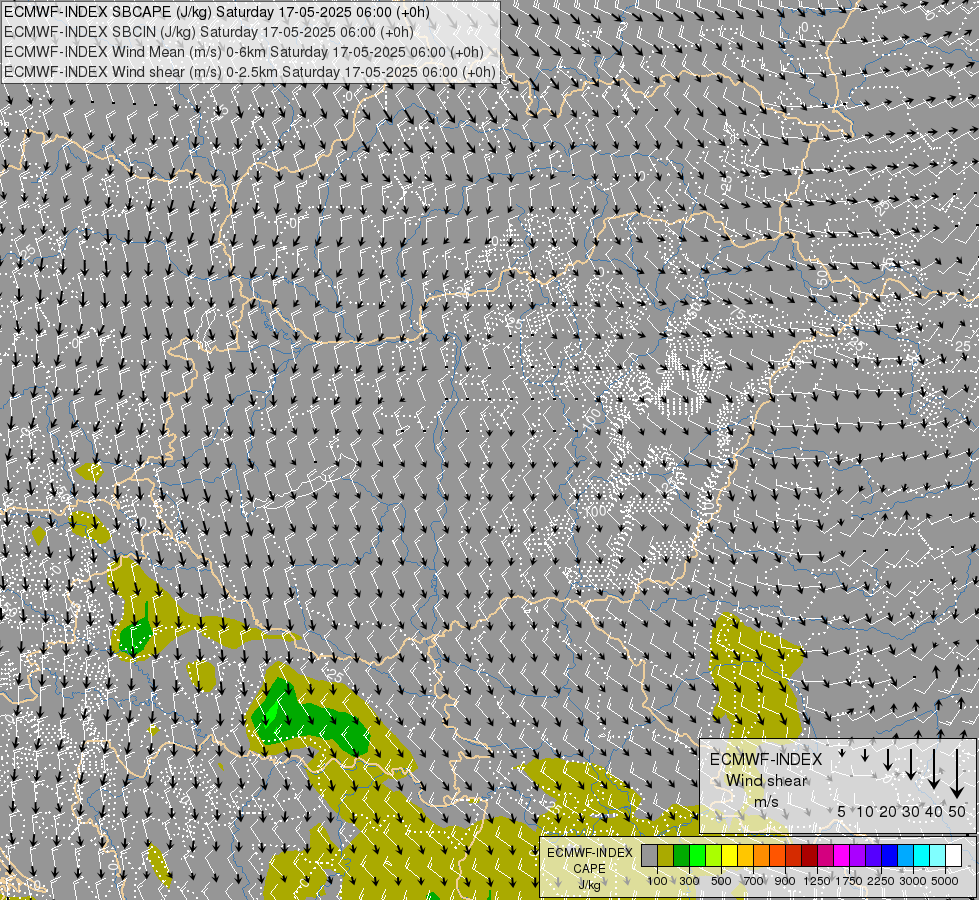Click the 50 value in wind shear legend
979x900 pixels.
[x=957, y=811]
